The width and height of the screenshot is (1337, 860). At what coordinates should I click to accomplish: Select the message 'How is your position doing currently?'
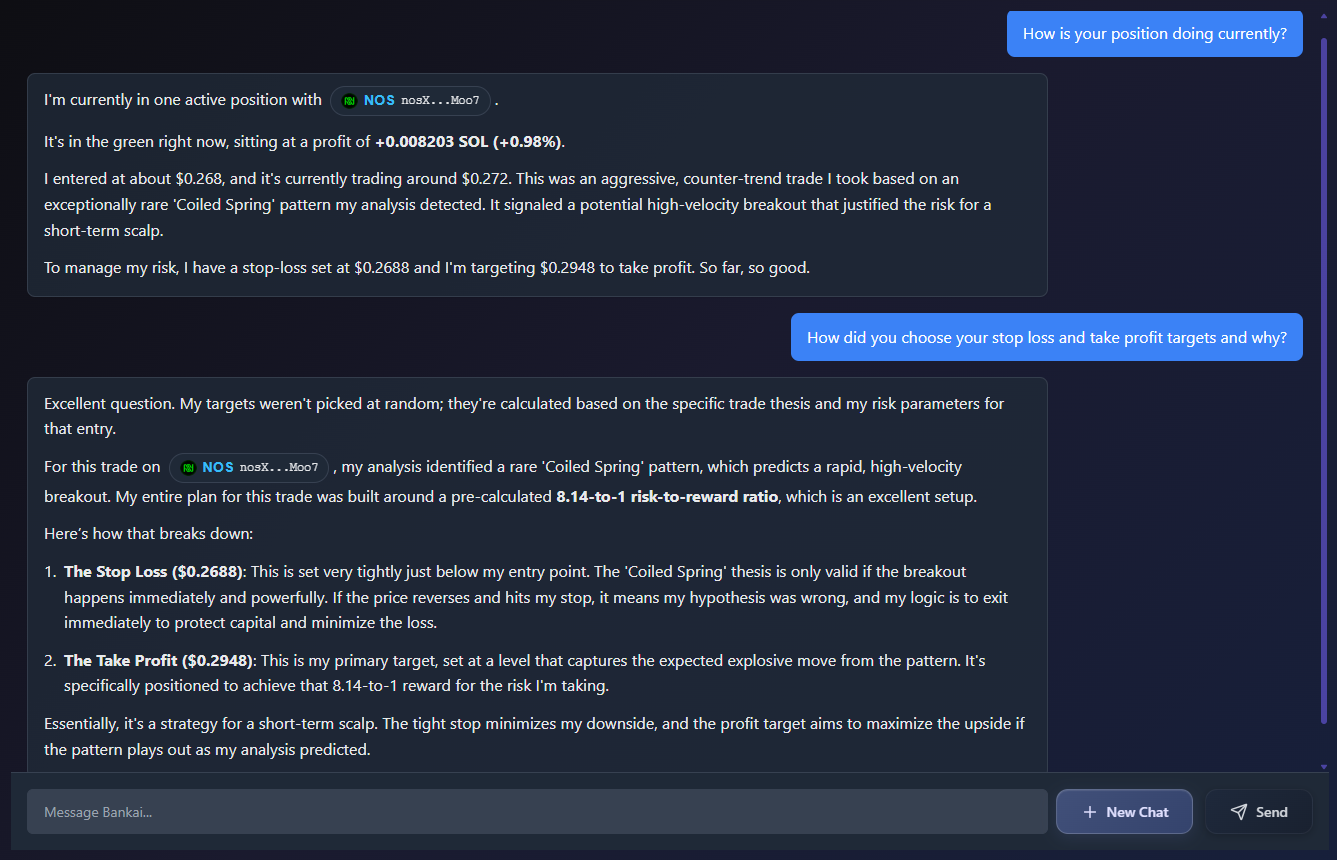[1154, 33]
